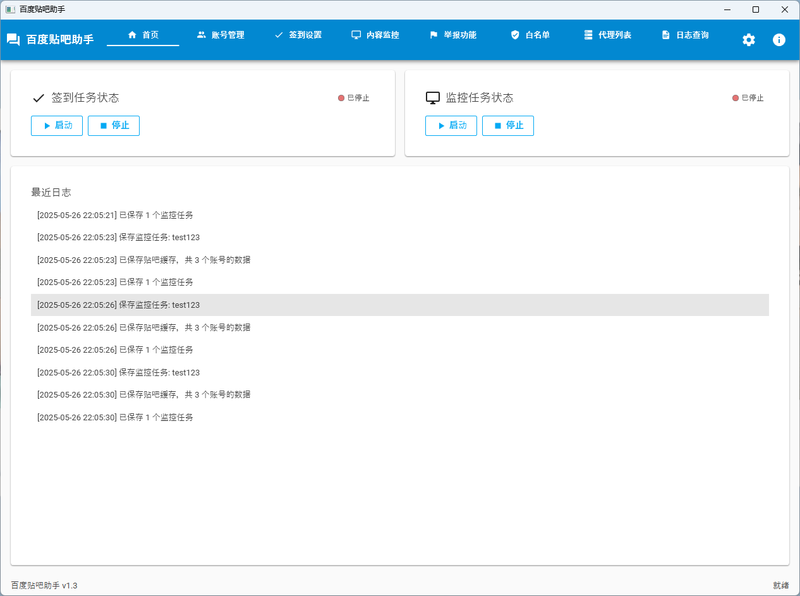Click 已停止 status in monitor card
This screenshot has width=800, height=596.
coord(753,98)
